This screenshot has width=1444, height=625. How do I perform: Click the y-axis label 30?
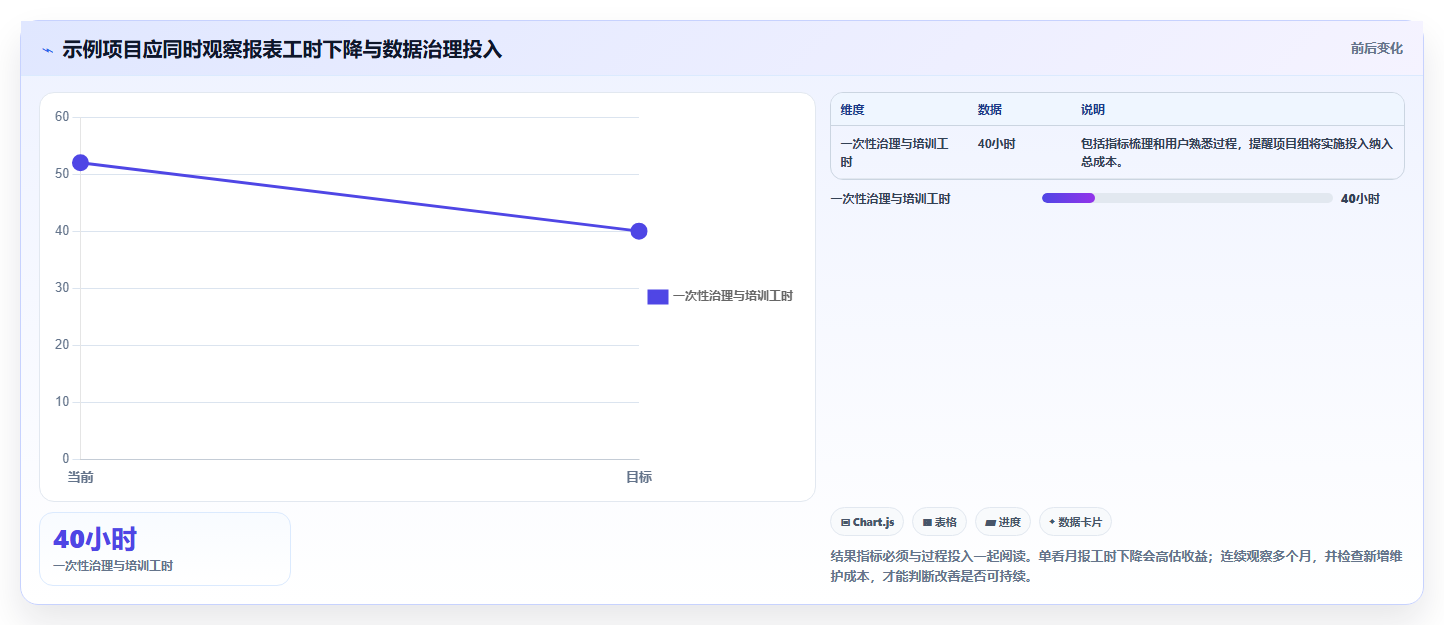pos(62,288)
